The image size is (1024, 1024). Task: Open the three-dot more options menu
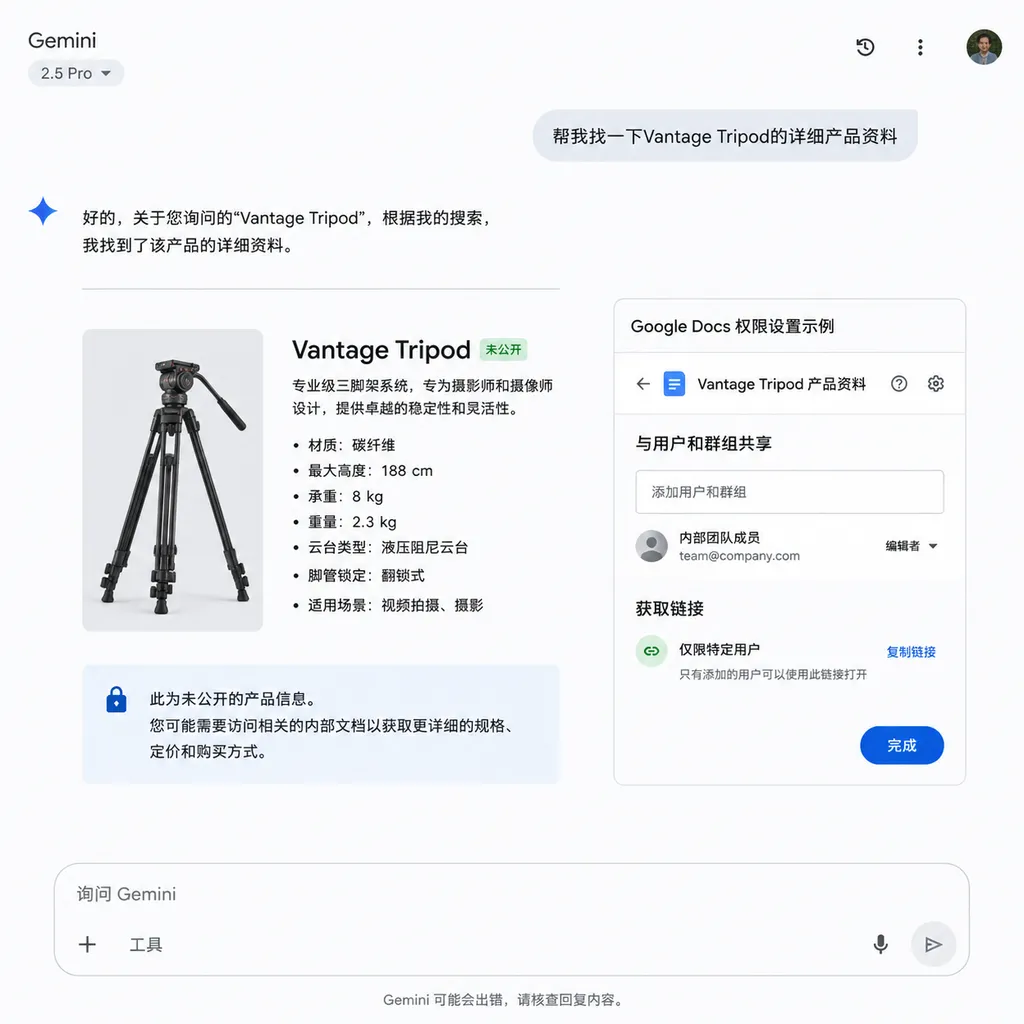920,47
